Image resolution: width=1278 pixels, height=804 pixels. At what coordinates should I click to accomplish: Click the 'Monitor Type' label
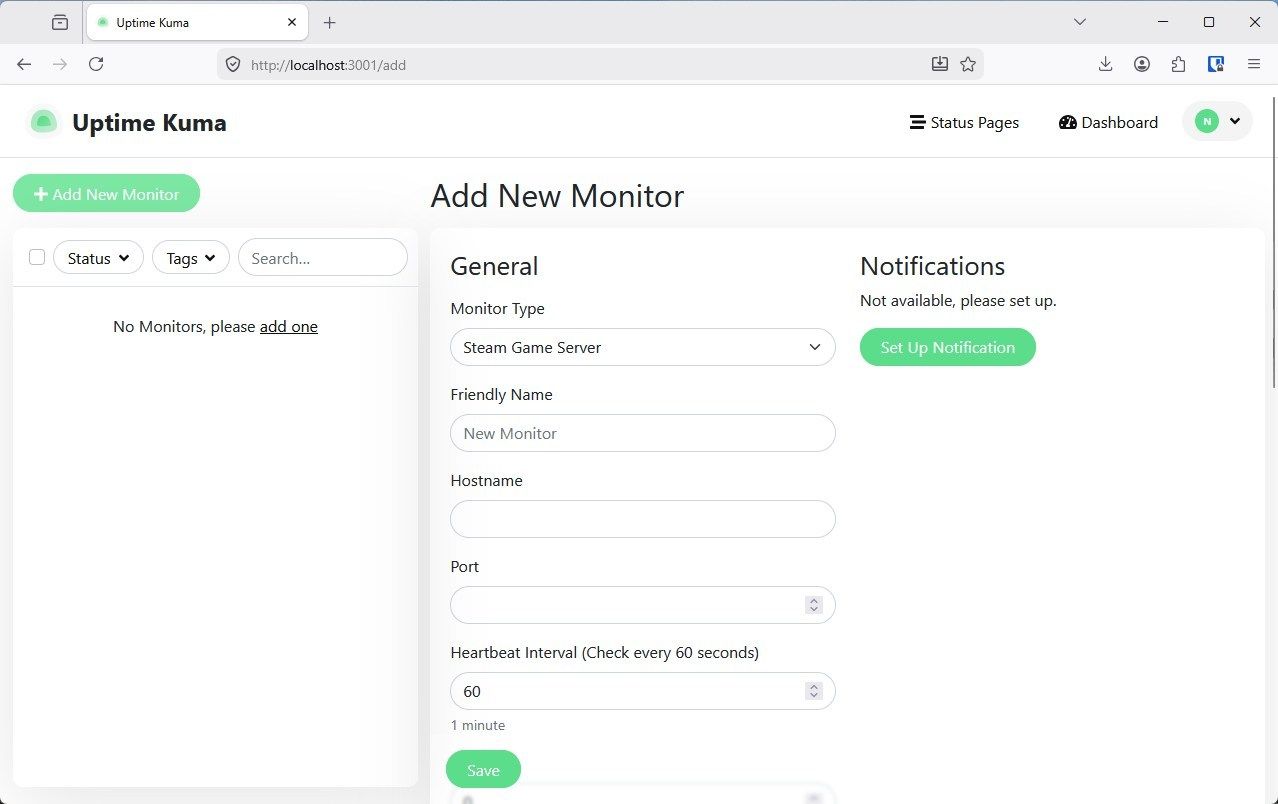pos(498,309)
